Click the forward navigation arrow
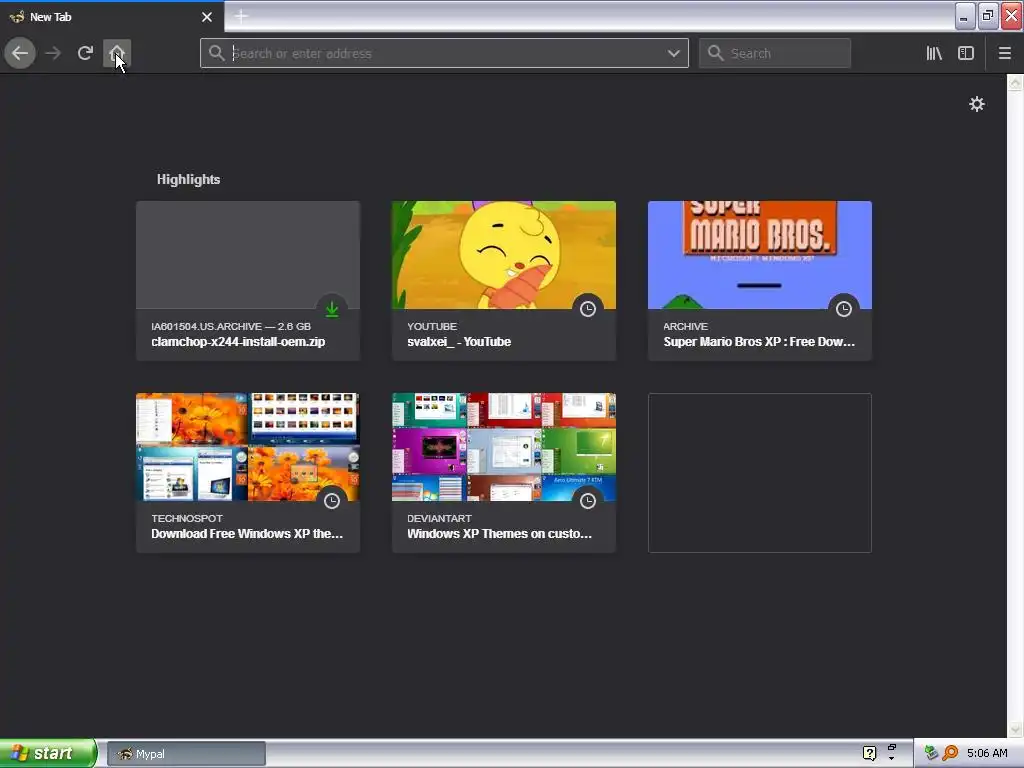Screen dimensions: 1024x768 [53, 53]
